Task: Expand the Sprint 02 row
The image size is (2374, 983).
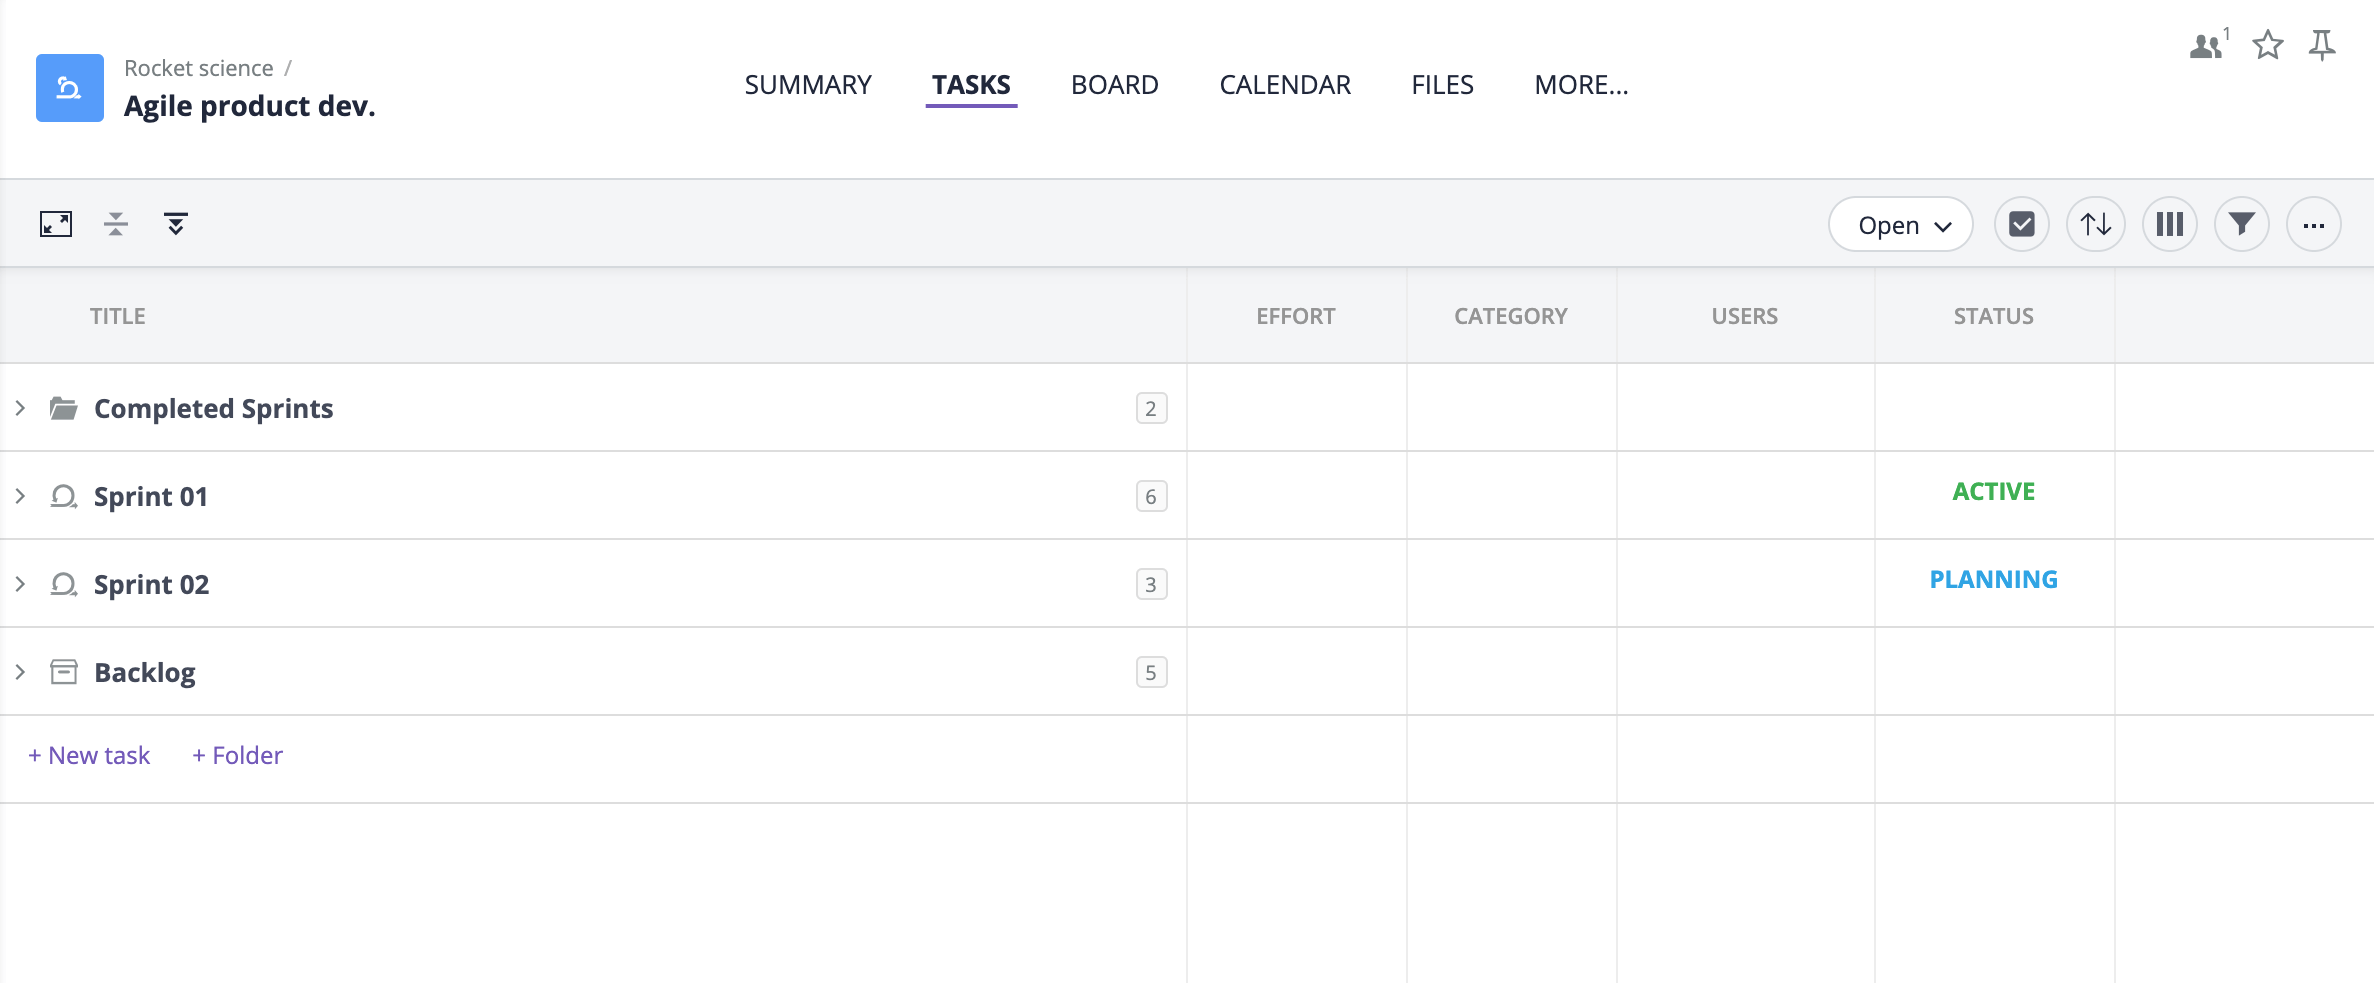Action: click(x=20, y=584)
